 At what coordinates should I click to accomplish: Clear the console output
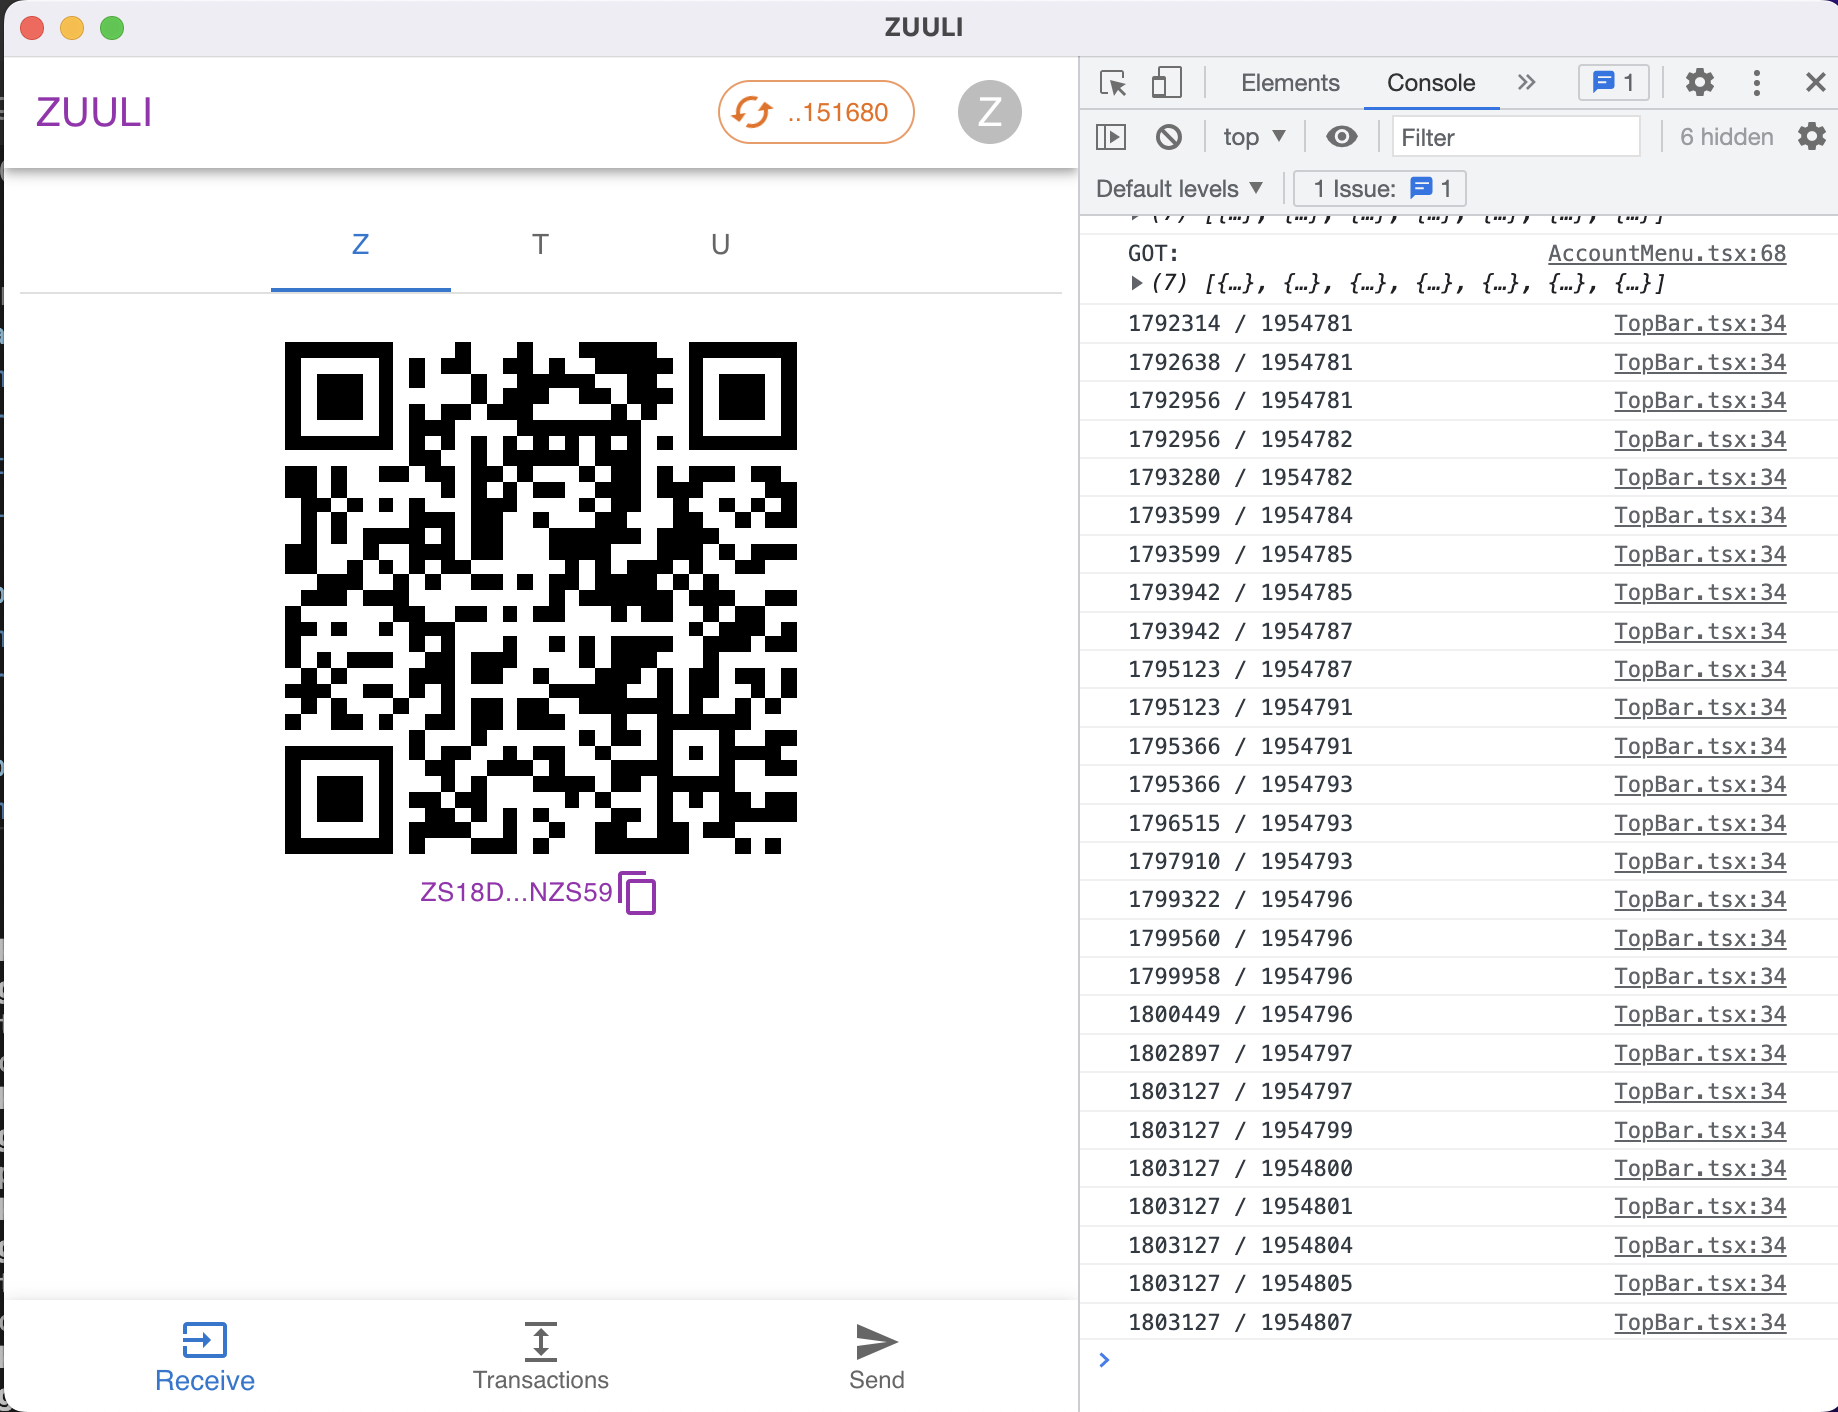(1168, 137)
